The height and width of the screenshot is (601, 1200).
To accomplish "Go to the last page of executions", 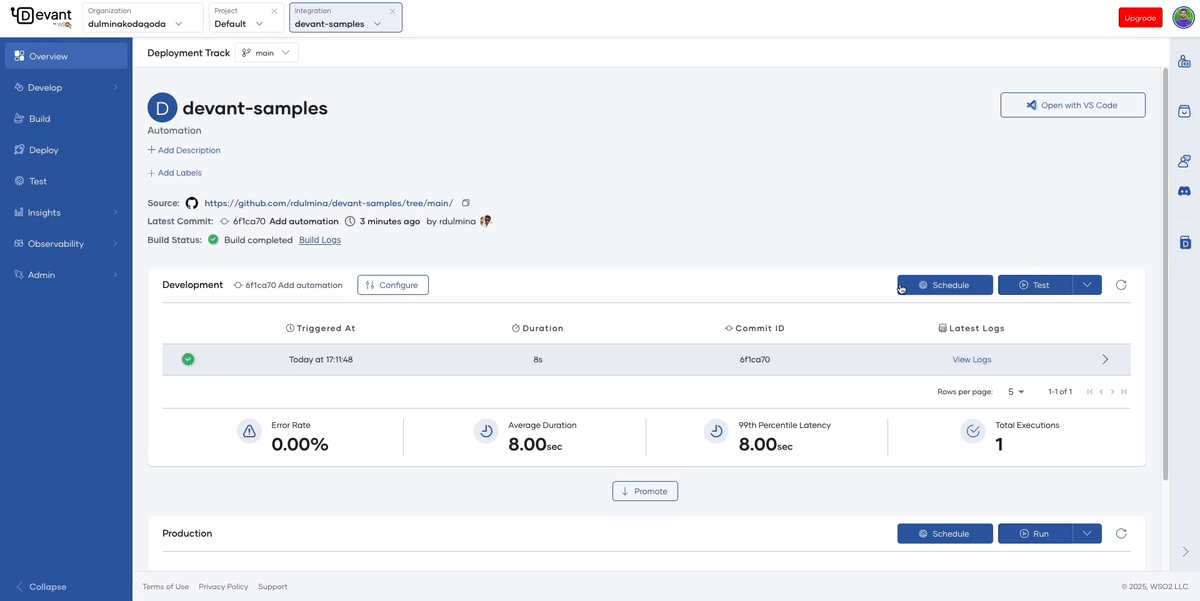I will click(x=1124, y=392).
